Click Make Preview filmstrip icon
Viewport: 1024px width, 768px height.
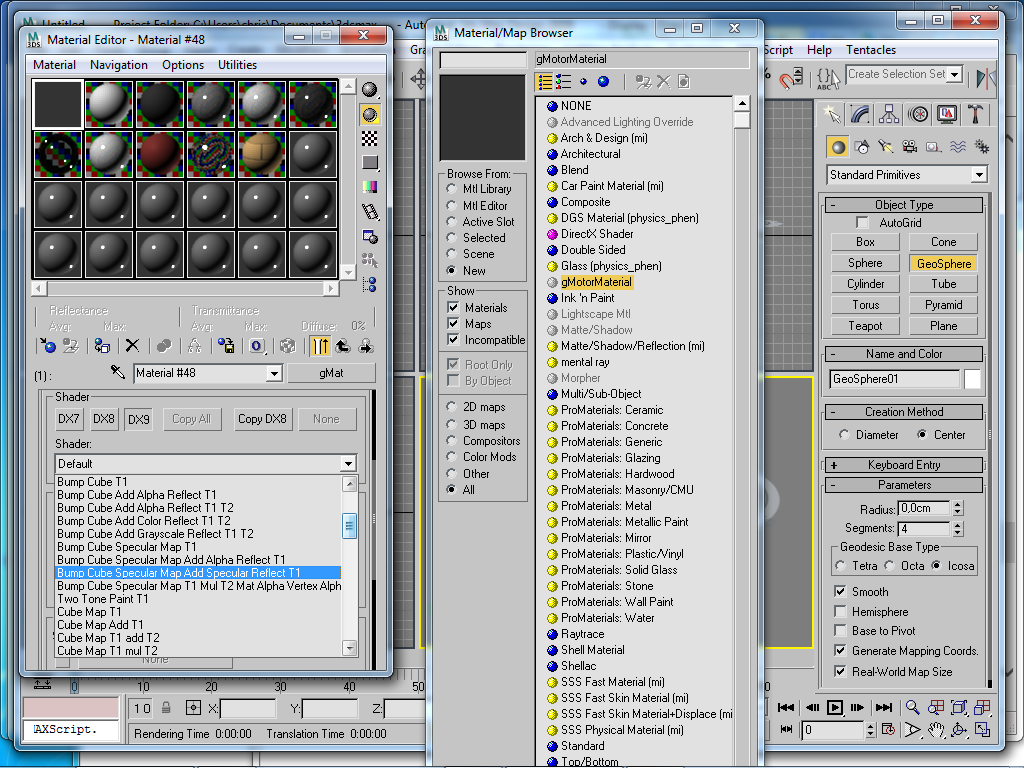pos(370,212)
